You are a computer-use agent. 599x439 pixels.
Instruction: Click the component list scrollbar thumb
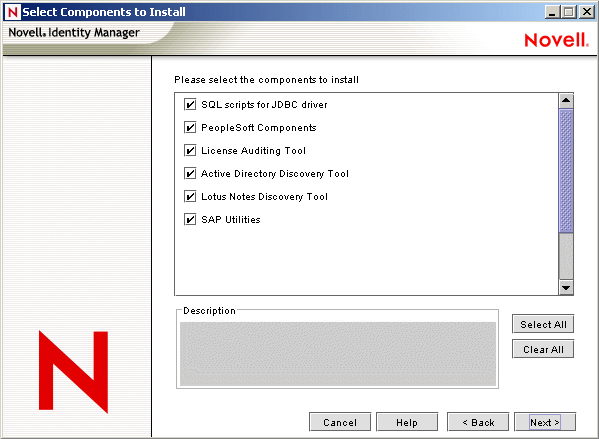coord(566,170)
